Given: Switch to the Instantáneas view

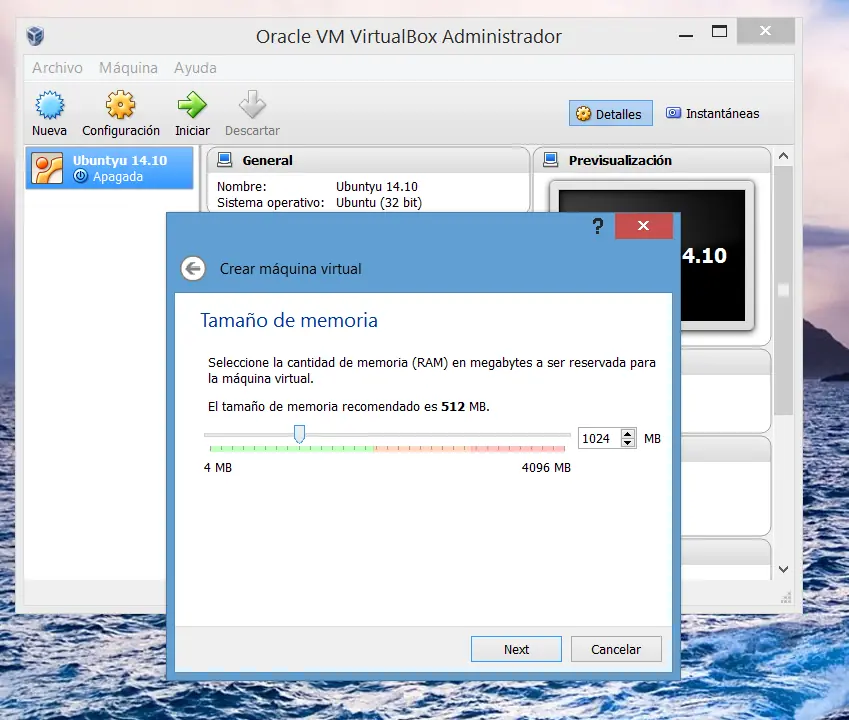Looking at the screenshot, I should [x=713, y=114].
